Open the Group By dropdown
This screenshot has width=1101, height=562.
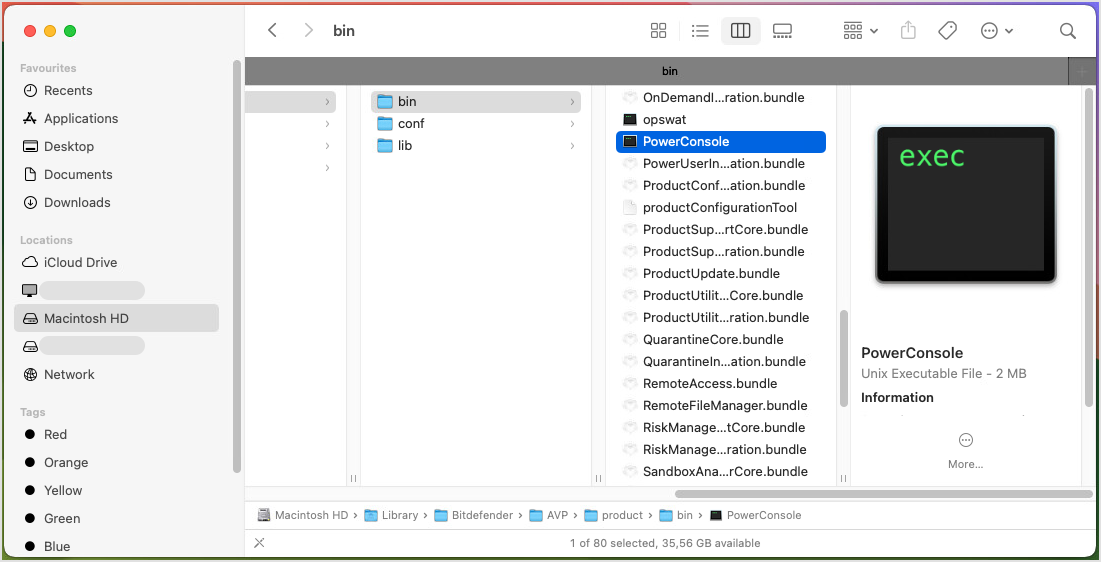coord(860,31)
